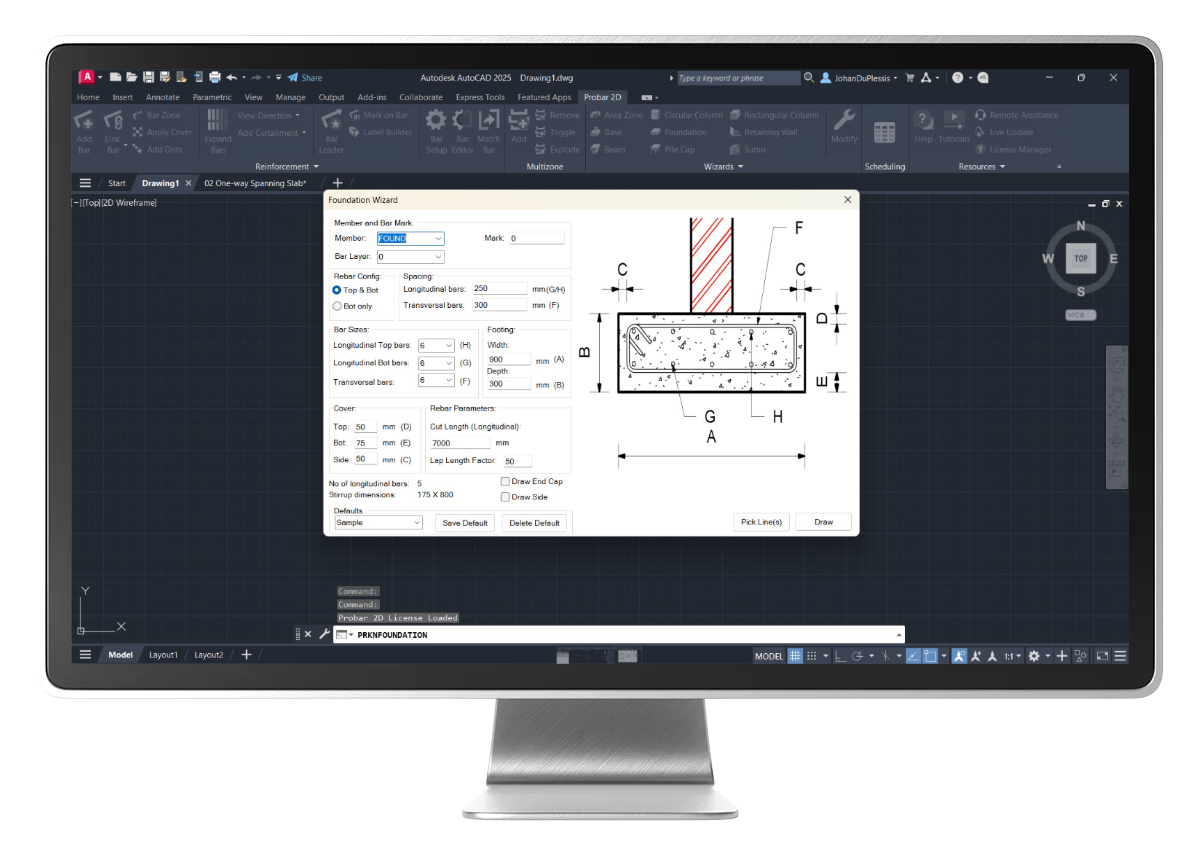Select the Top & Bot radio button
Viewport: 1200px width, 847px height.
click(x=337, y=290)
